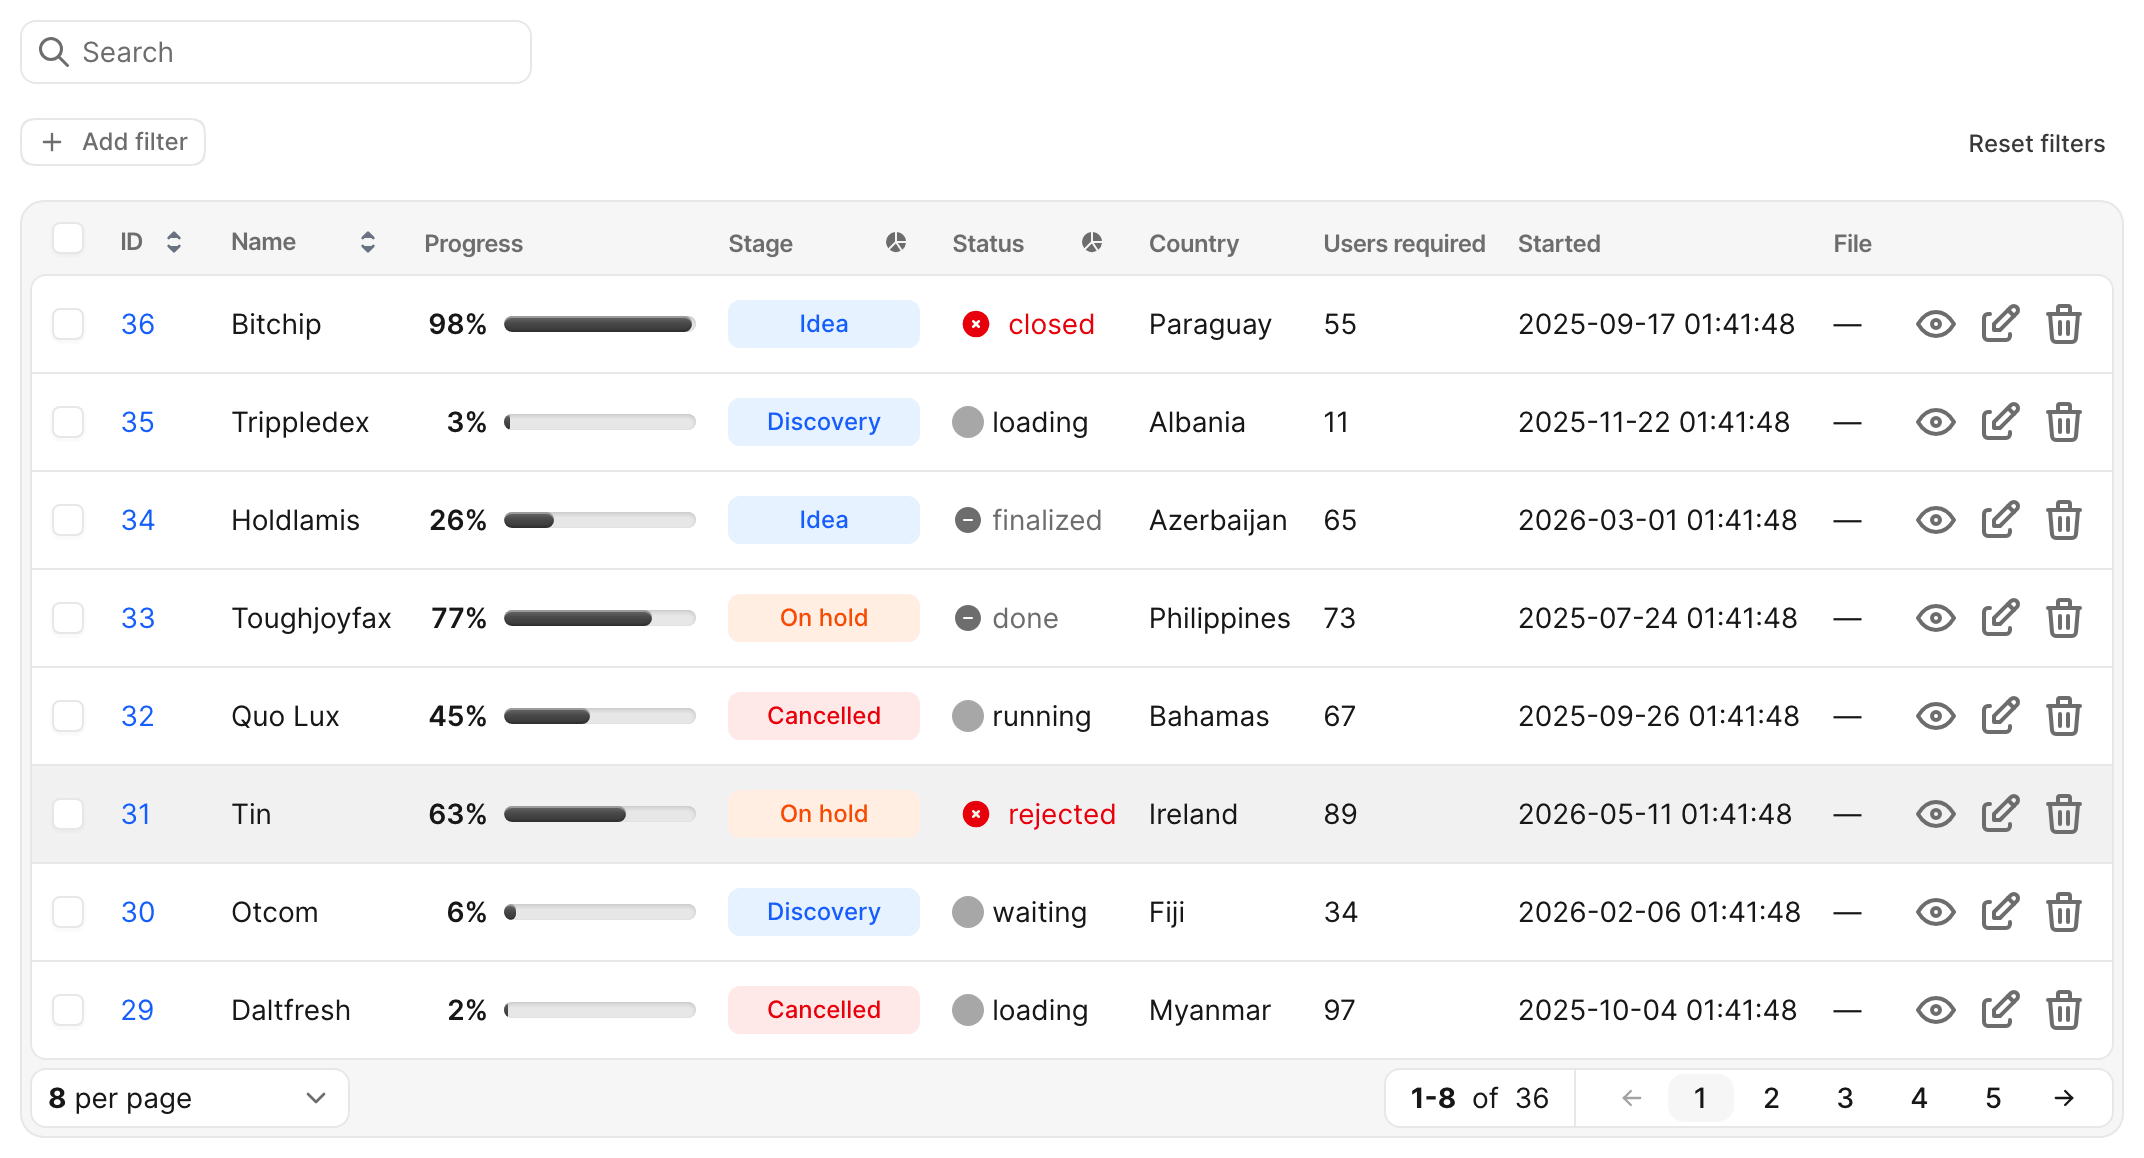
Task: Delete the Quo Lux row
Action: pyautogui.click(x=2063, y=716)
